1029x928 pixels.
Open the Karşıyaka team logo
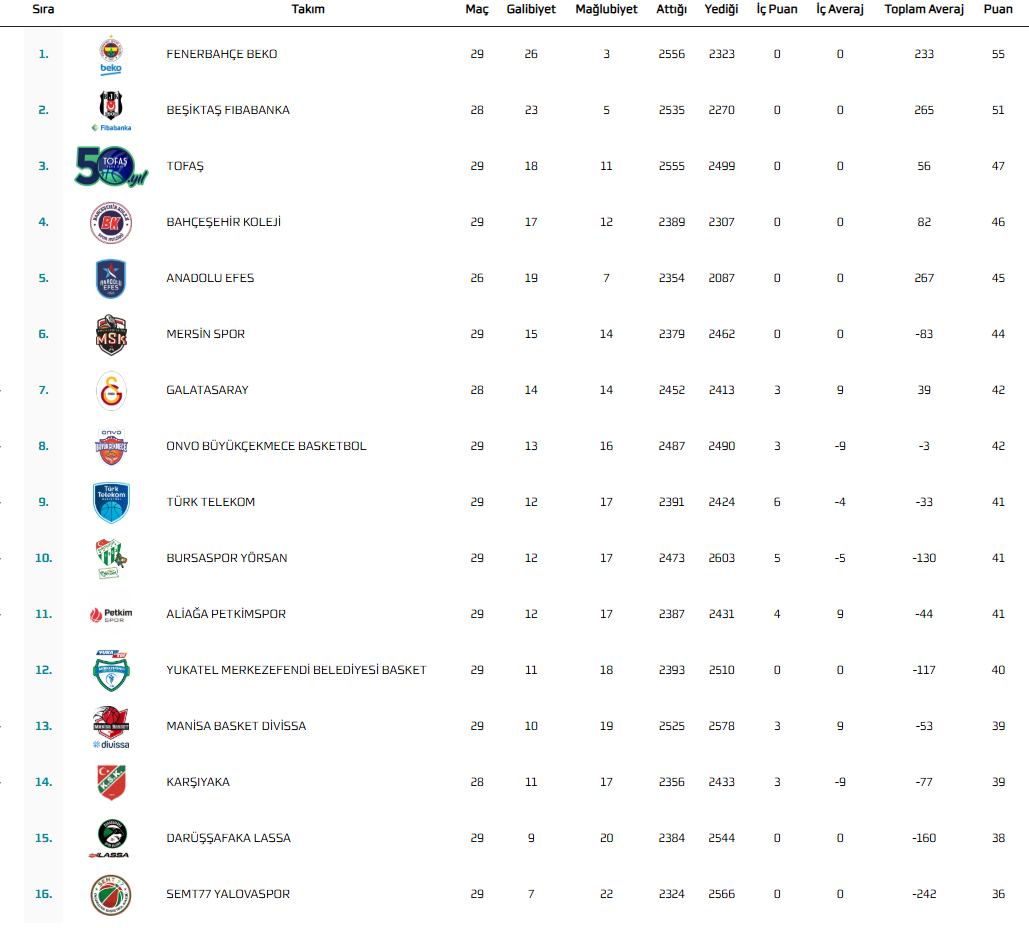click(111, 782)
